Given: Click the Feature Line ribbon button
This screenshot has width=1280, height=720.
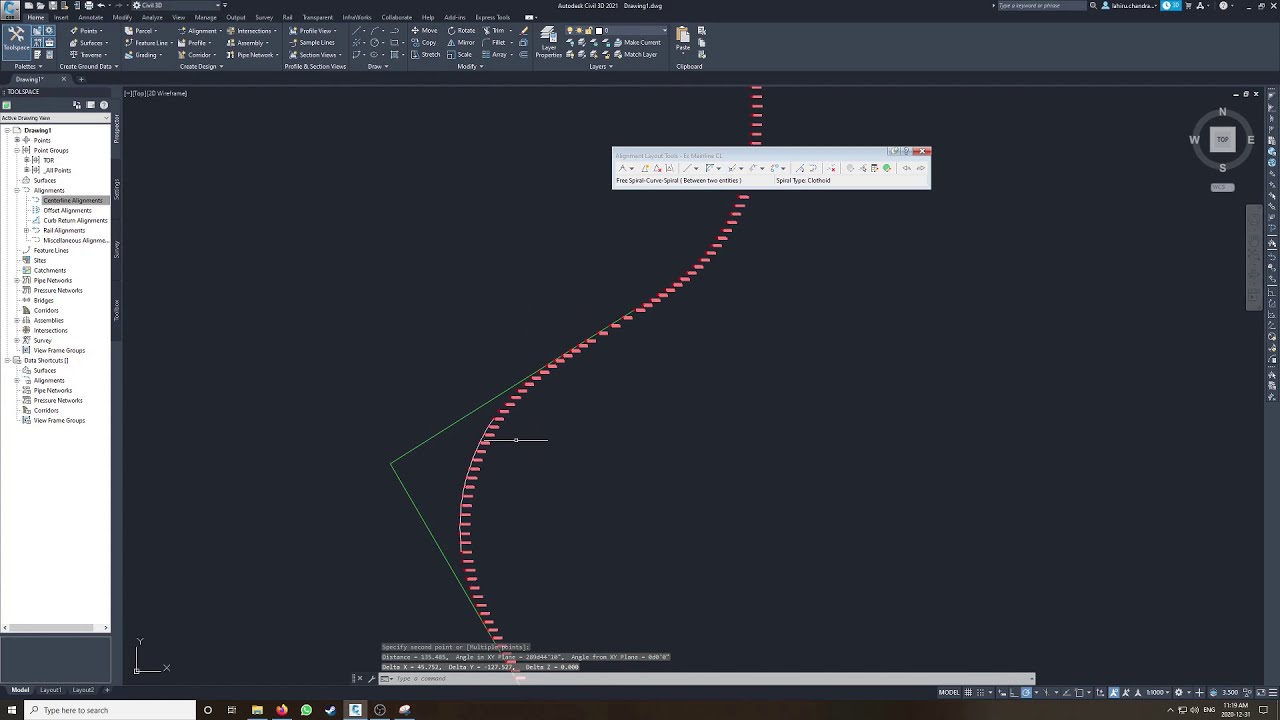Looking at the screenshot, I should pyautogui.click(x=151, y=43).
